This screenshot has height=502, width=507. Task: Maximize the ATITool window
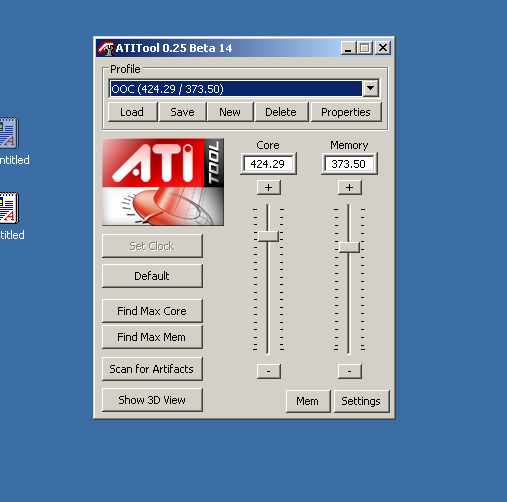tap(365, 48)
